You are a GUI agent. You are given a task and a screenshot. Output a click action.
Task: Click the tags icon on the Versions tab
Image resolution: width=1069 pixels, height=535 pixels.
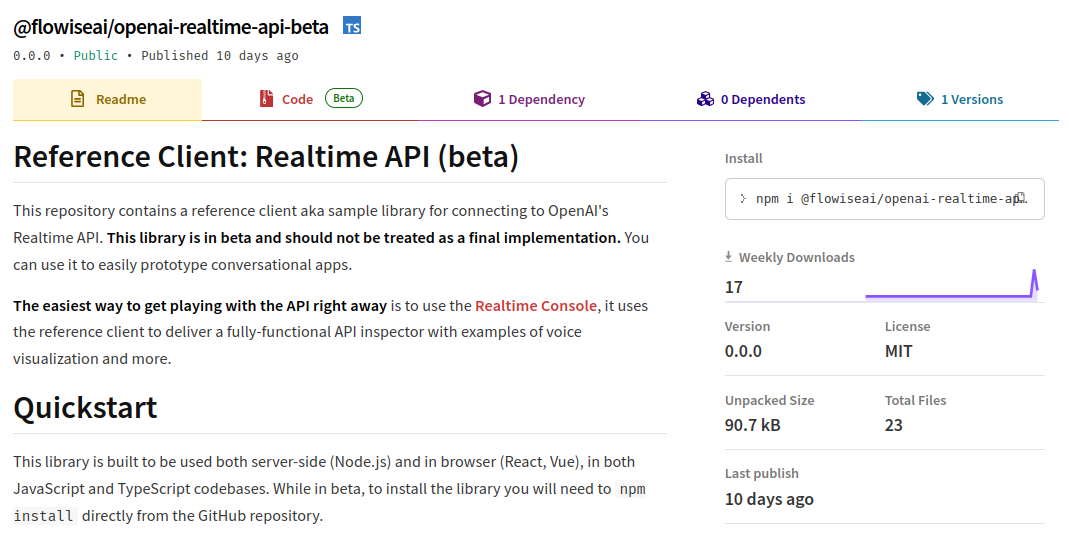click(925, 99)
